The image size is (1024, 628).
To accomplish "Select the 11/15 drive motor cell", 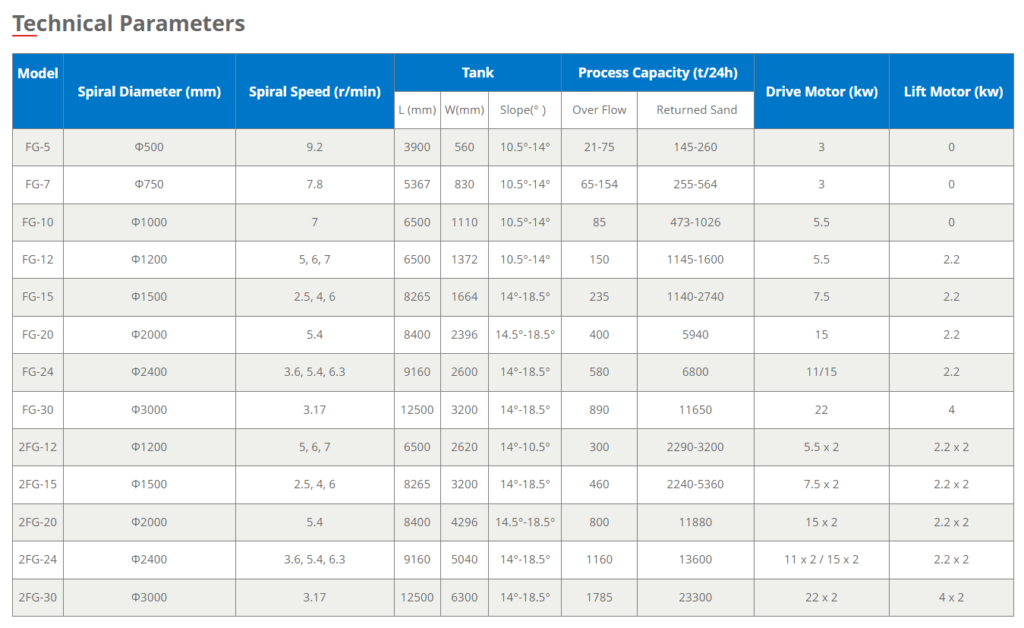I will (822, 371).
